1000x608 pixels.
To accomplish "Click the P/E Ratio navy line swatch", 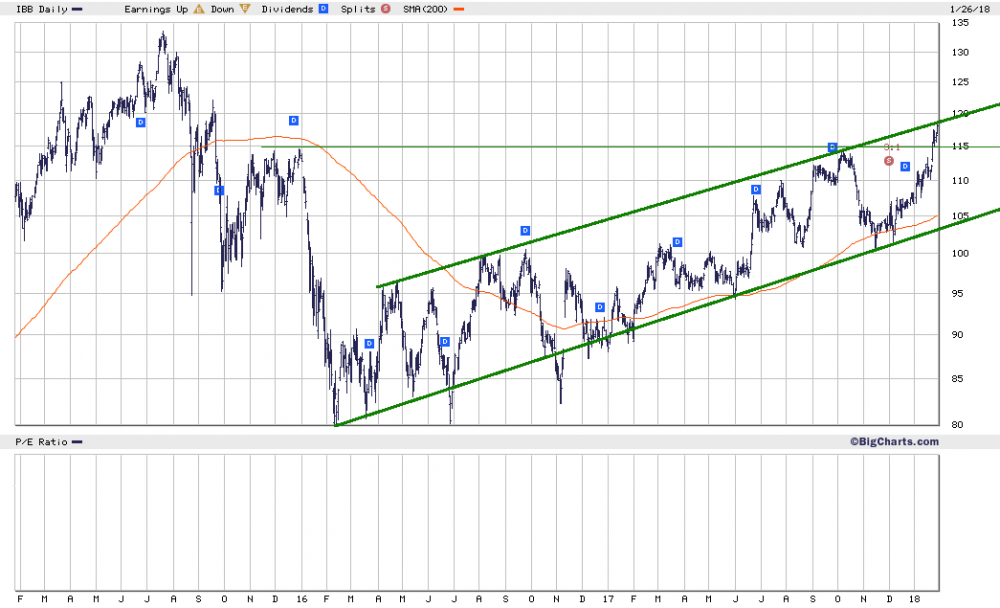I will pyautogui.click(x=77, y=442).
